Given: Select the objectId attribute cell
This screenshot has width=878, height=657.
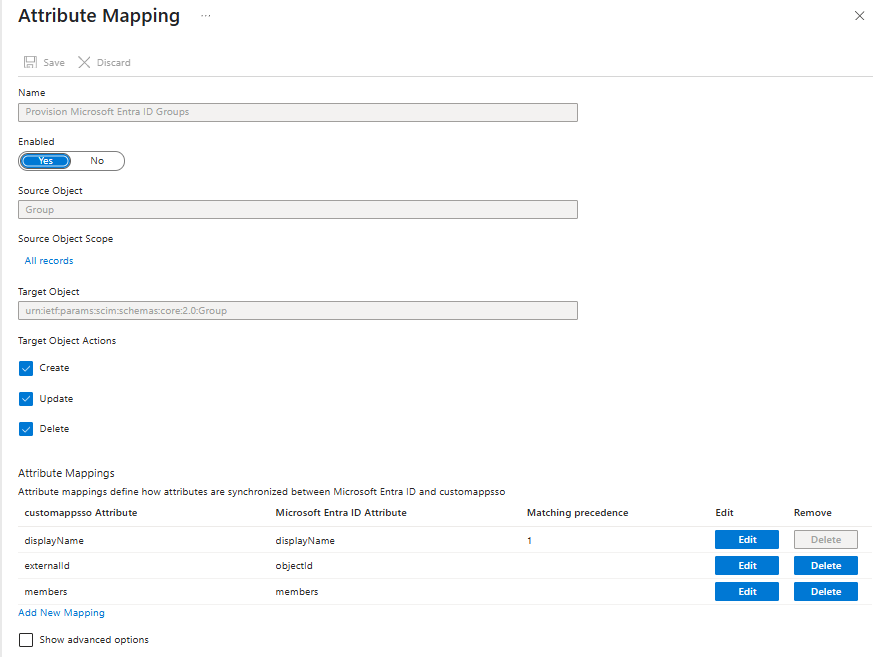Looking at the screenshot, I should (x=294, y=566).
